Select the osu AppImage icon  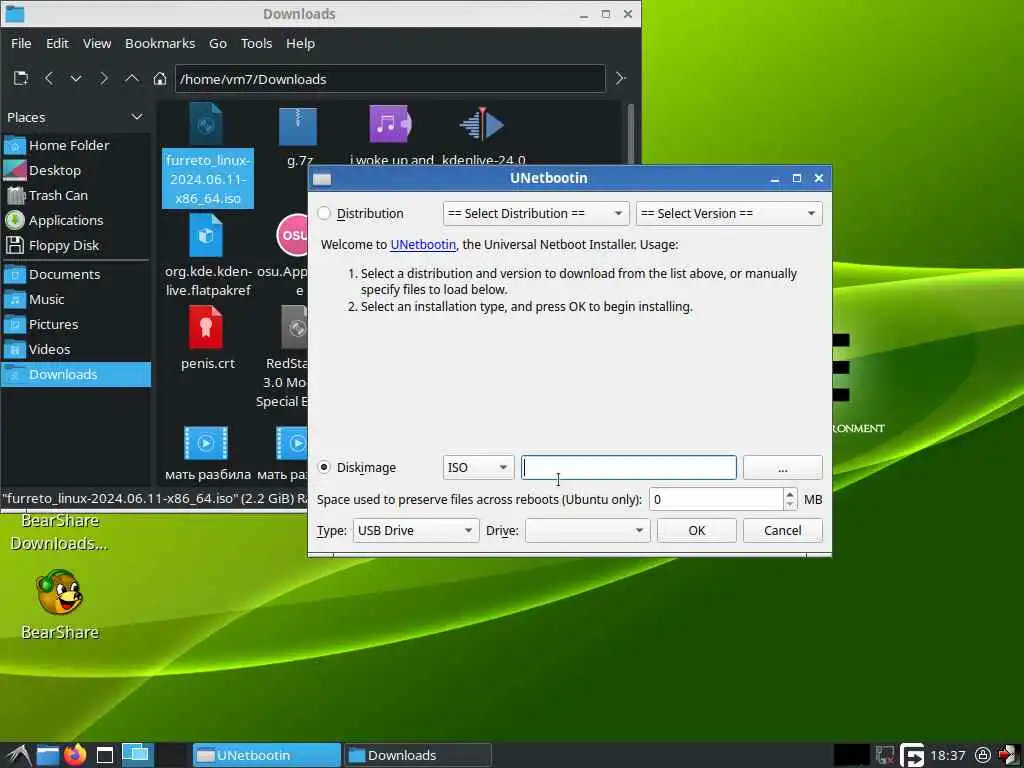point(293,235)
